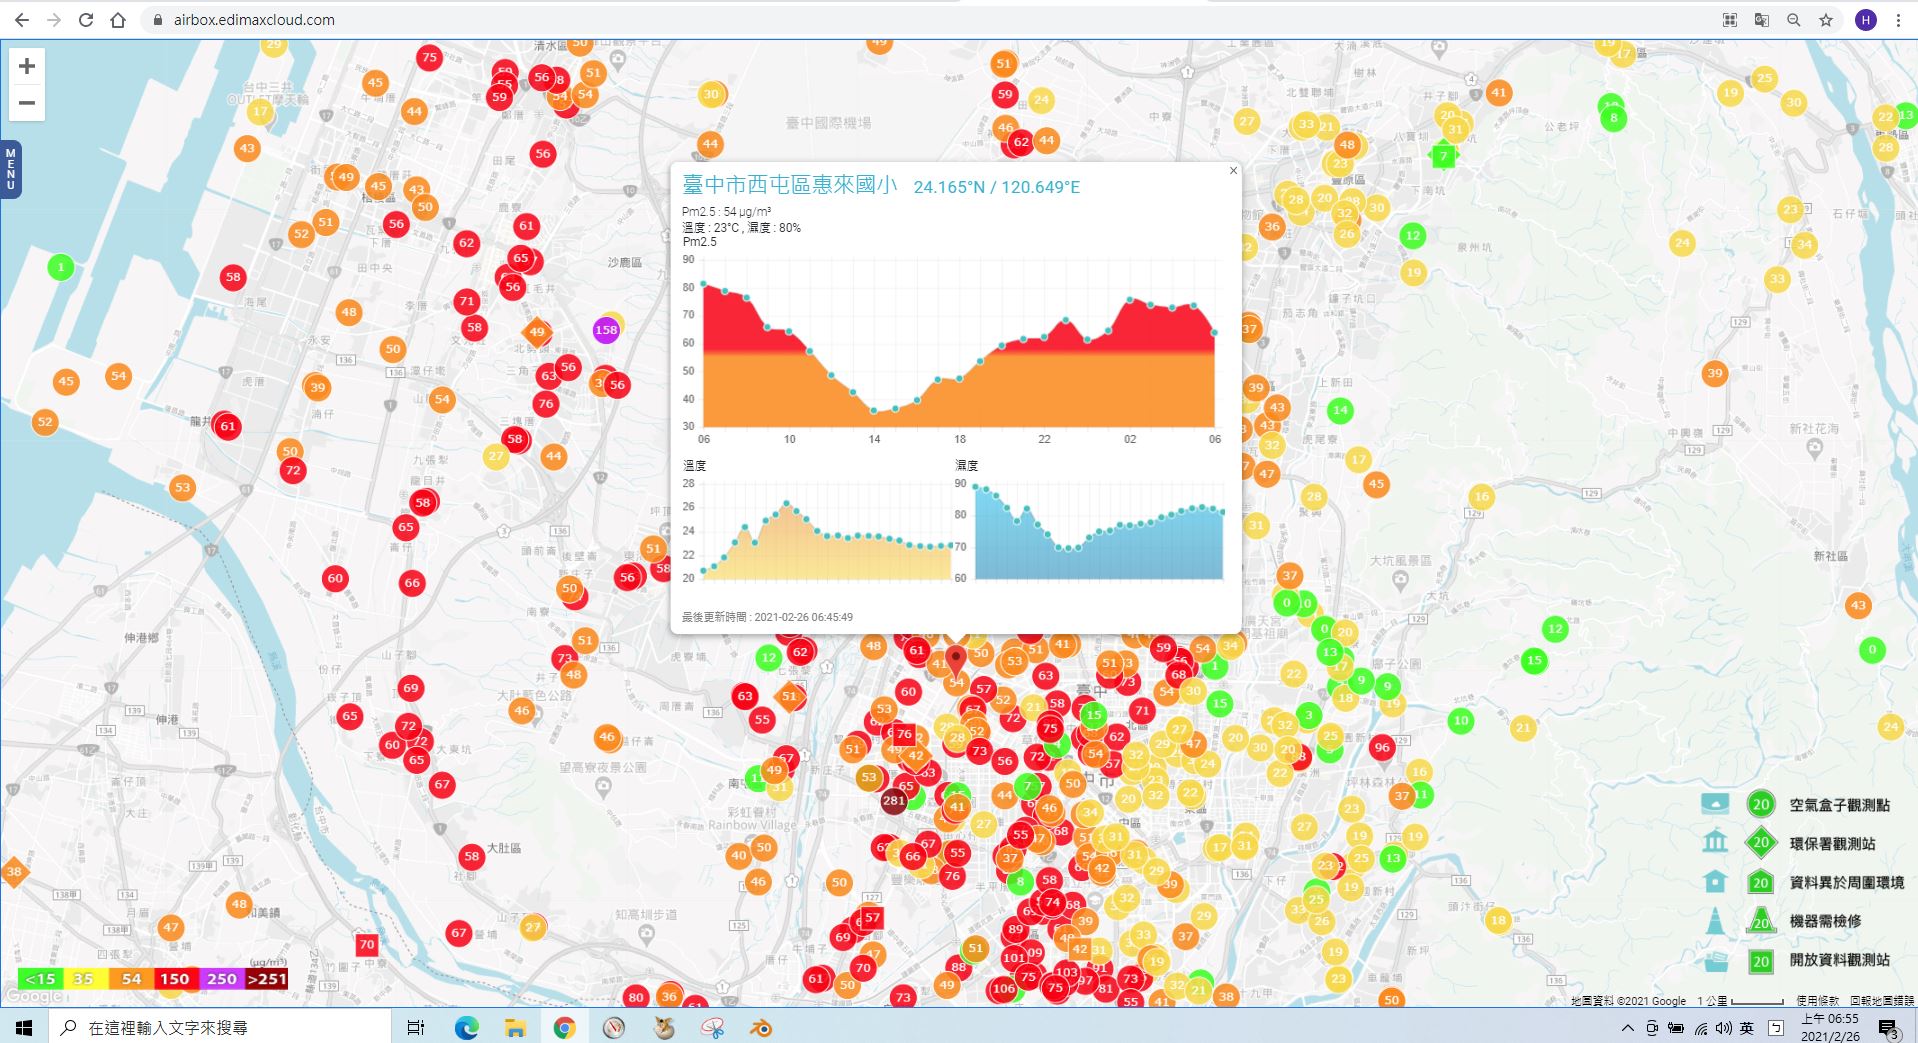
Task: Switch to Blender on taskbar
Action: click(762, 1027)
